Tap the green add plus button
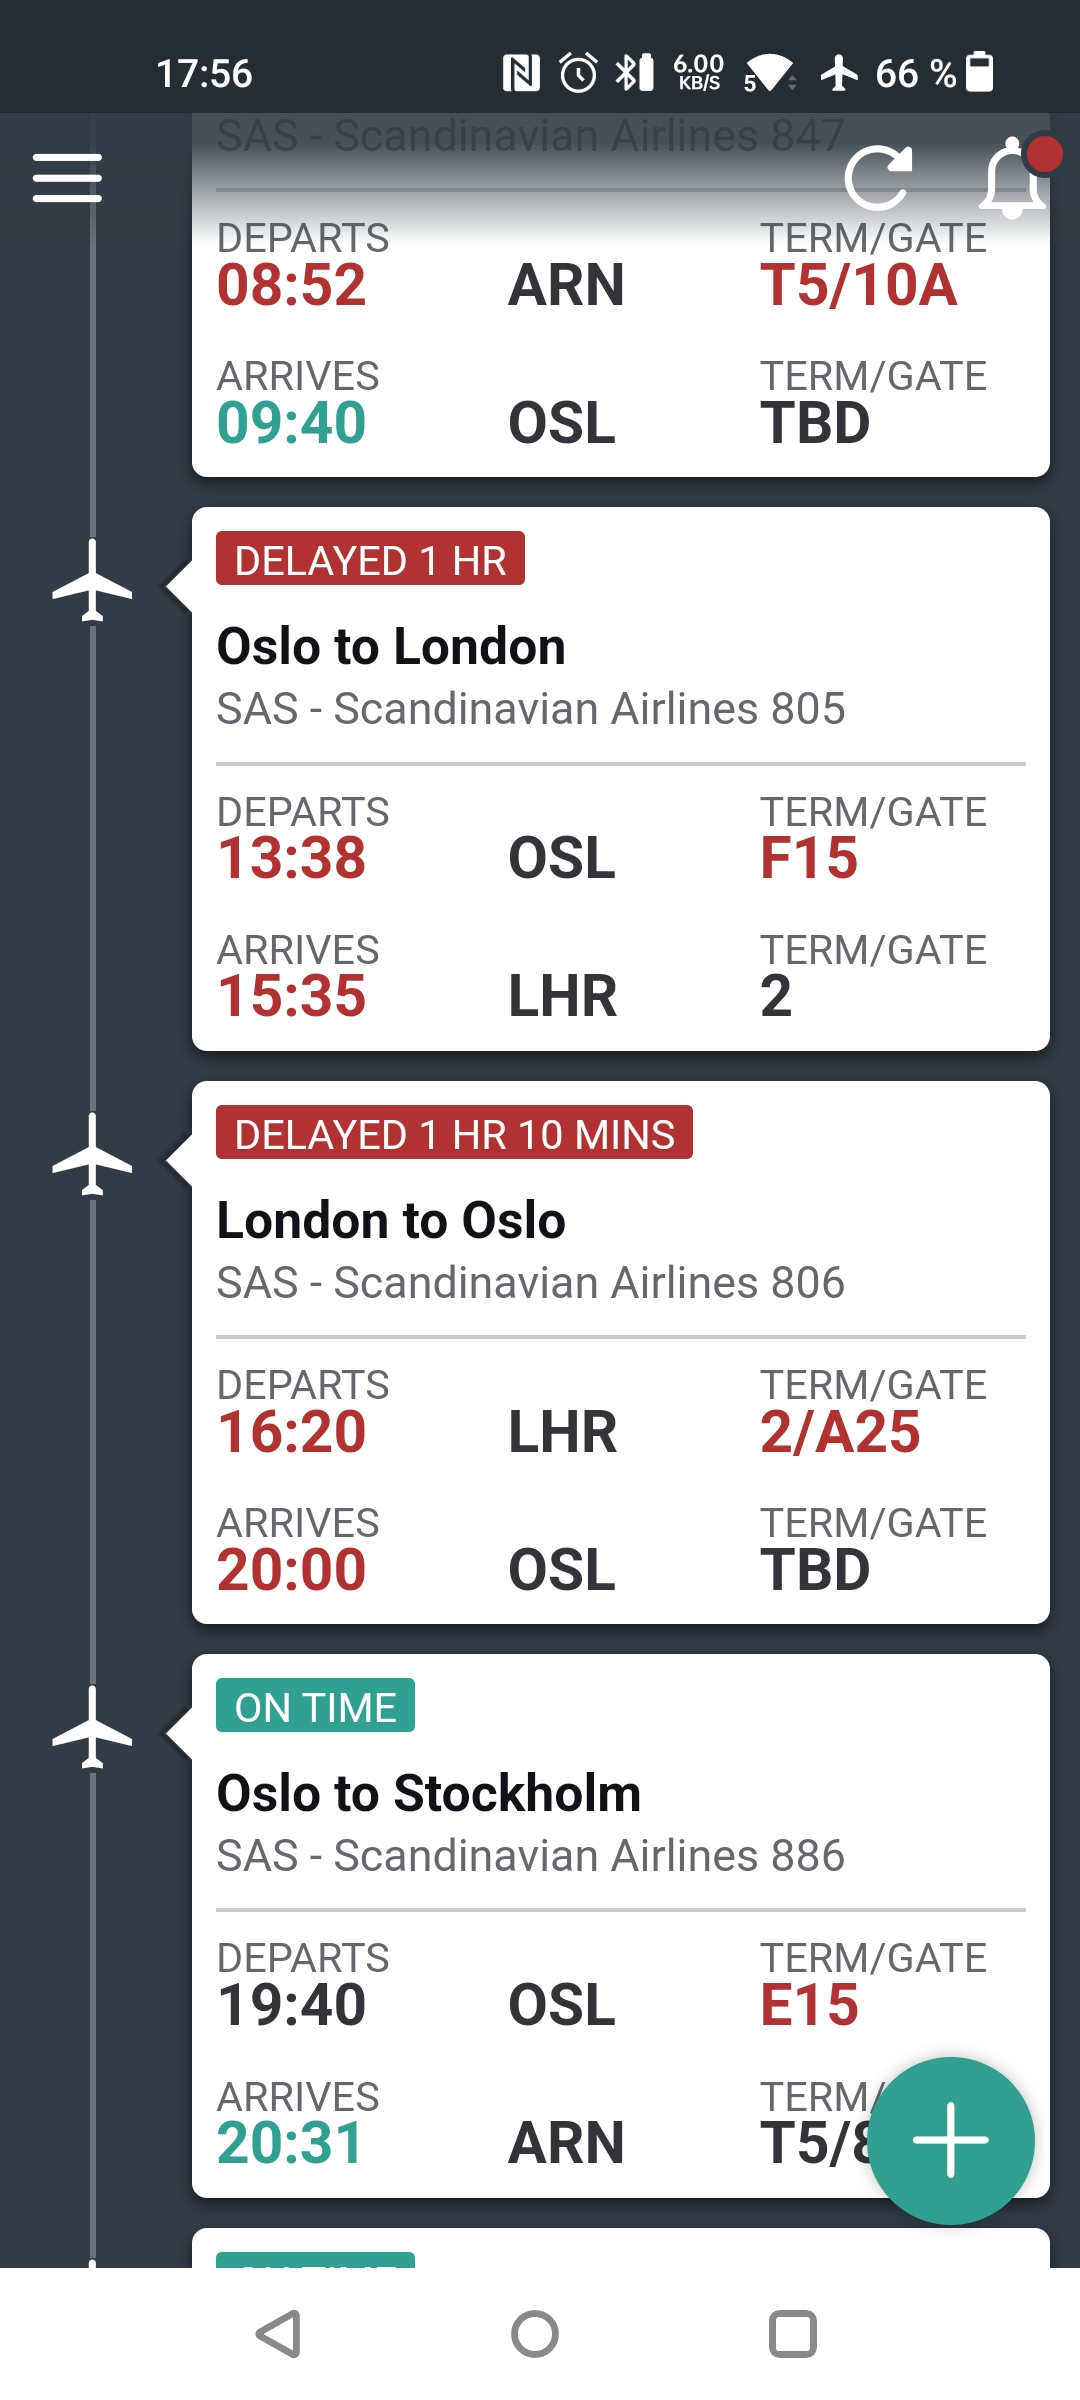 950,2140
